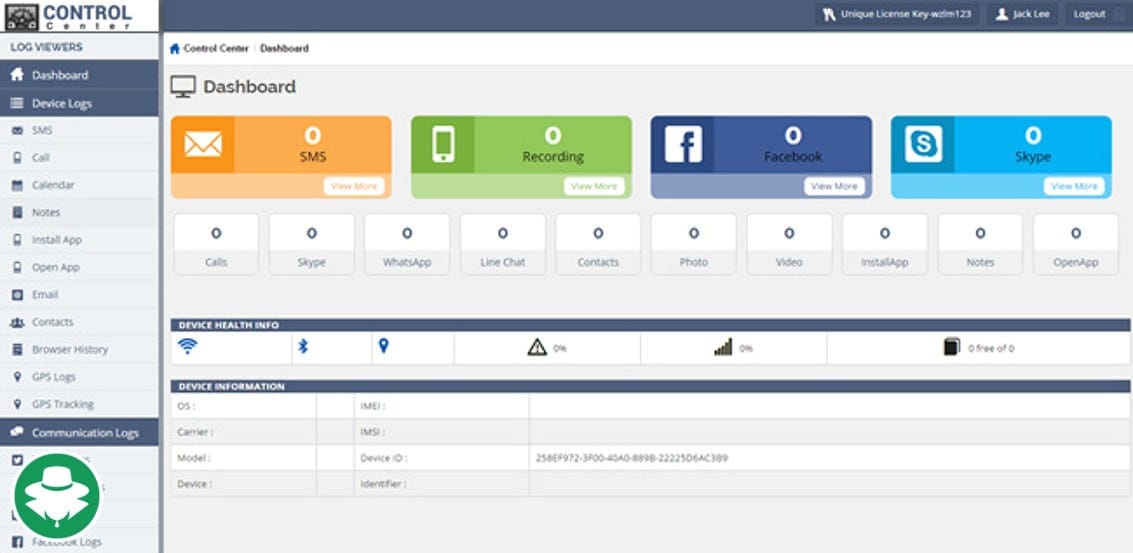Click the Calendar sidebar icon
The height and width of the screenshot is (553, 1133).
[17, 185]
